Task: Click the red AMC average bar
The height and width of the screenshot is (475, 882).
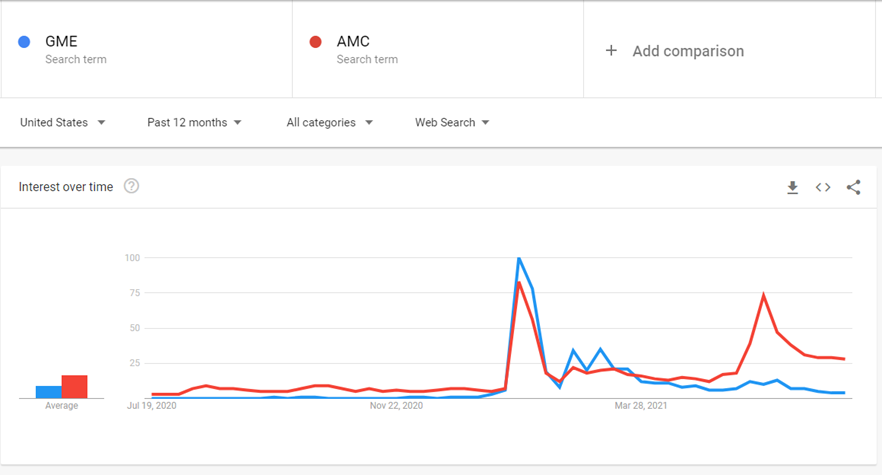Action: pyautogui.click(x=74, y=386)
